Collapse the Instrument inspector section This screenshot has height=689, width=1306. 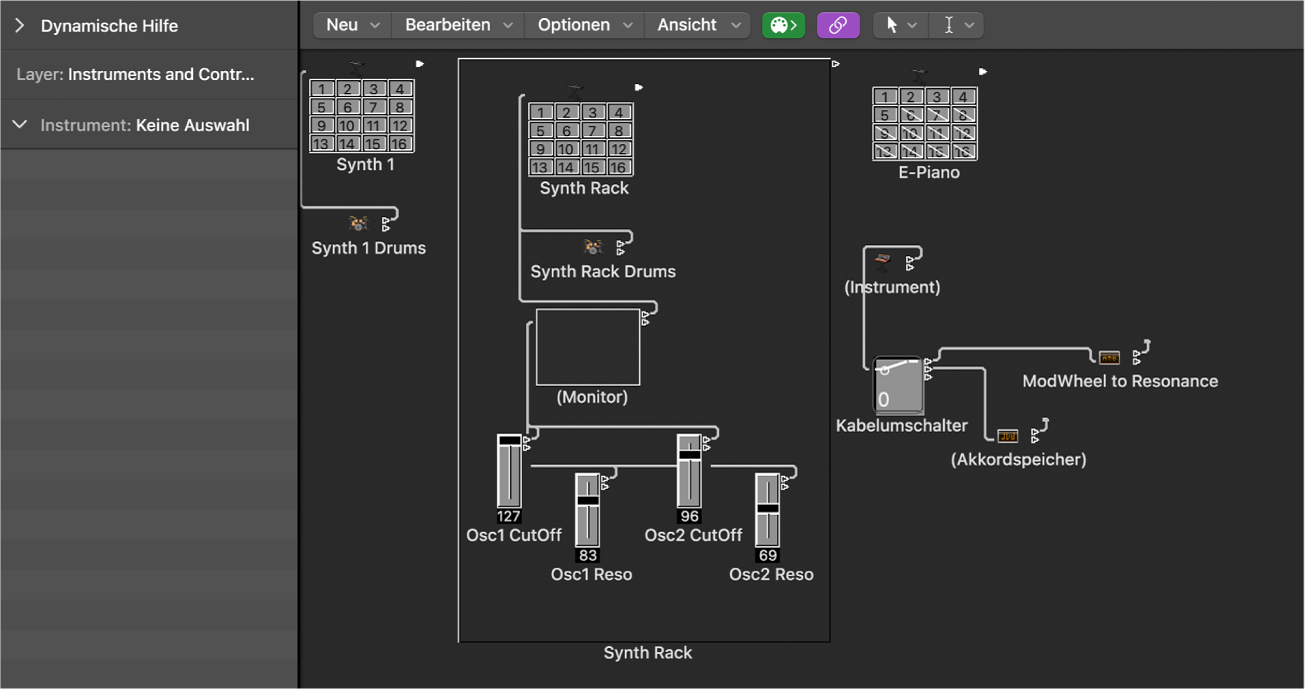[19, 125]
